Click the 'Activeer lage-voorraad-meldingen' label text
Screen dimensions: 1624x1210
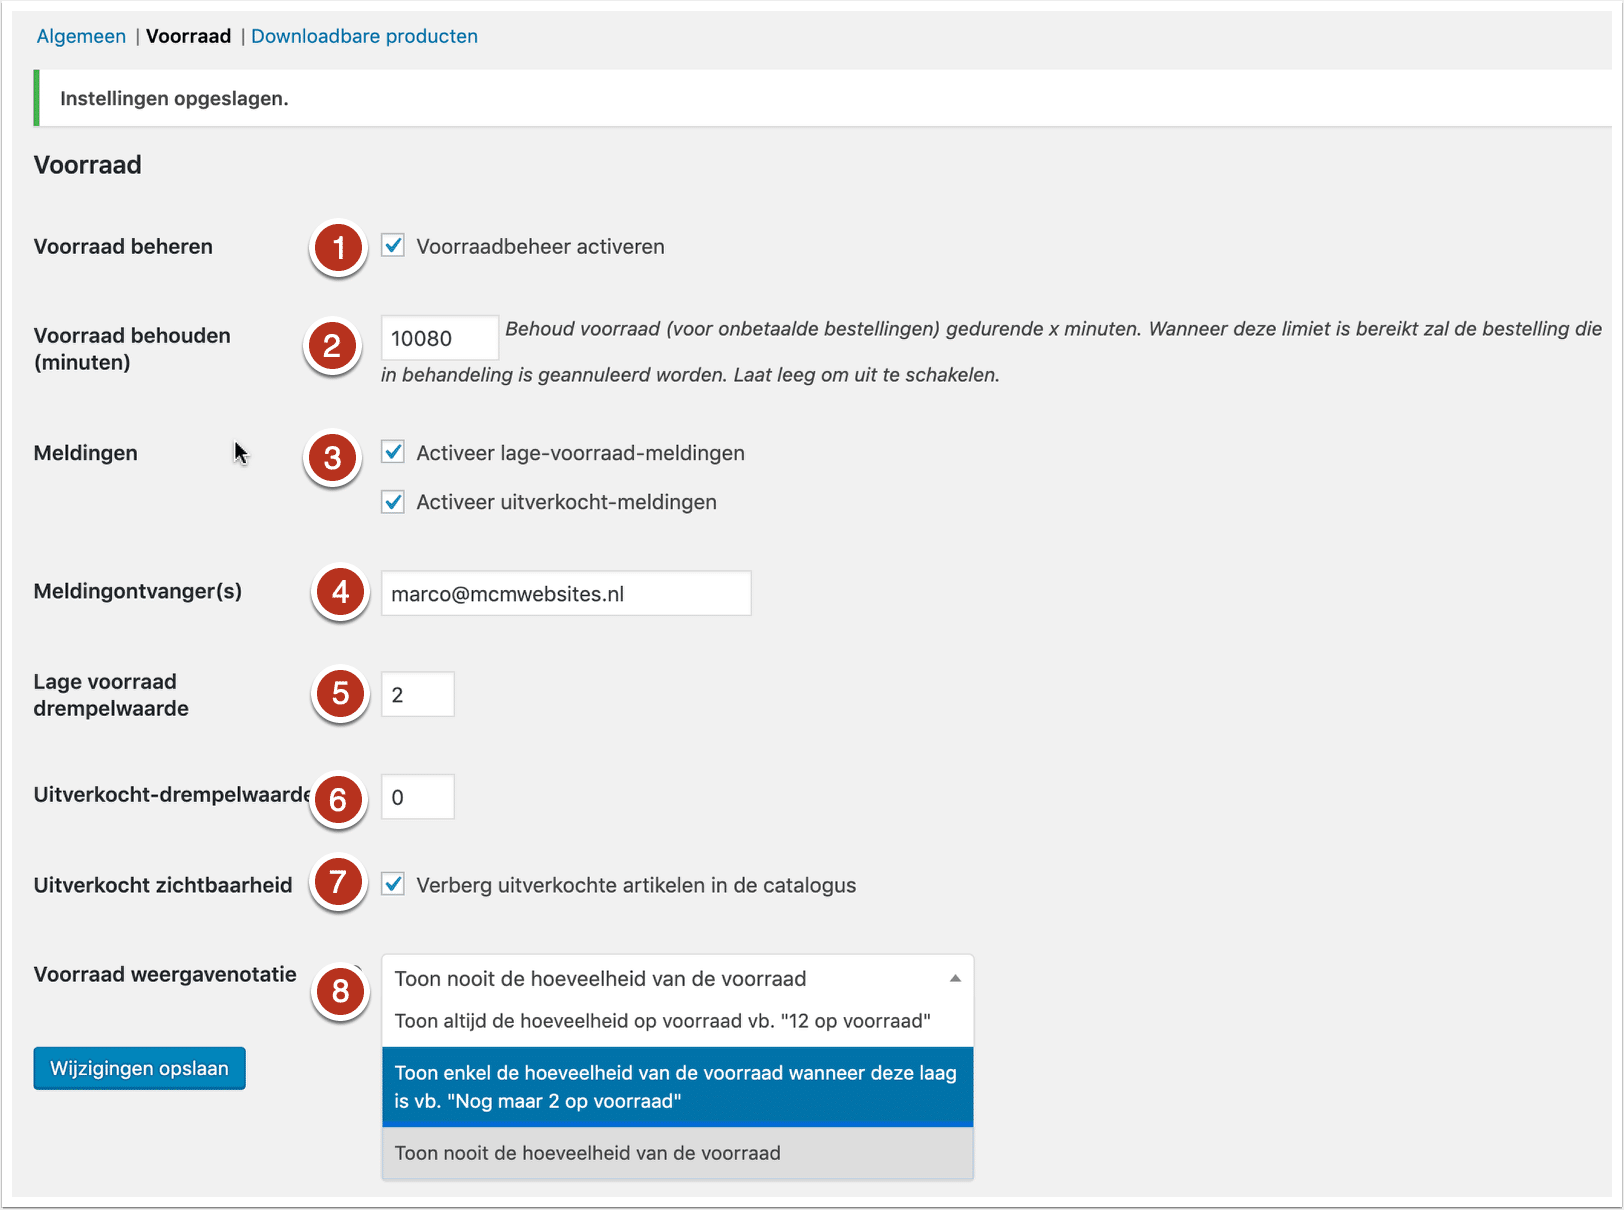pyautogui.click(x=580, y=453)
